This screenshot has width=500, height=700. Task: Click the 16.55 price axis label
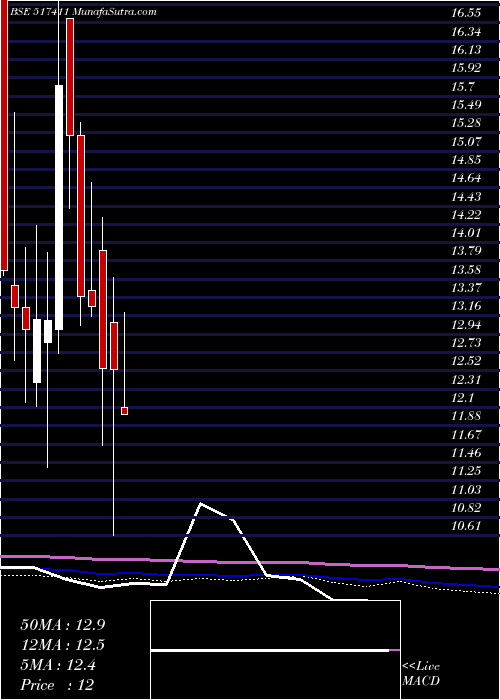[466, 13]
